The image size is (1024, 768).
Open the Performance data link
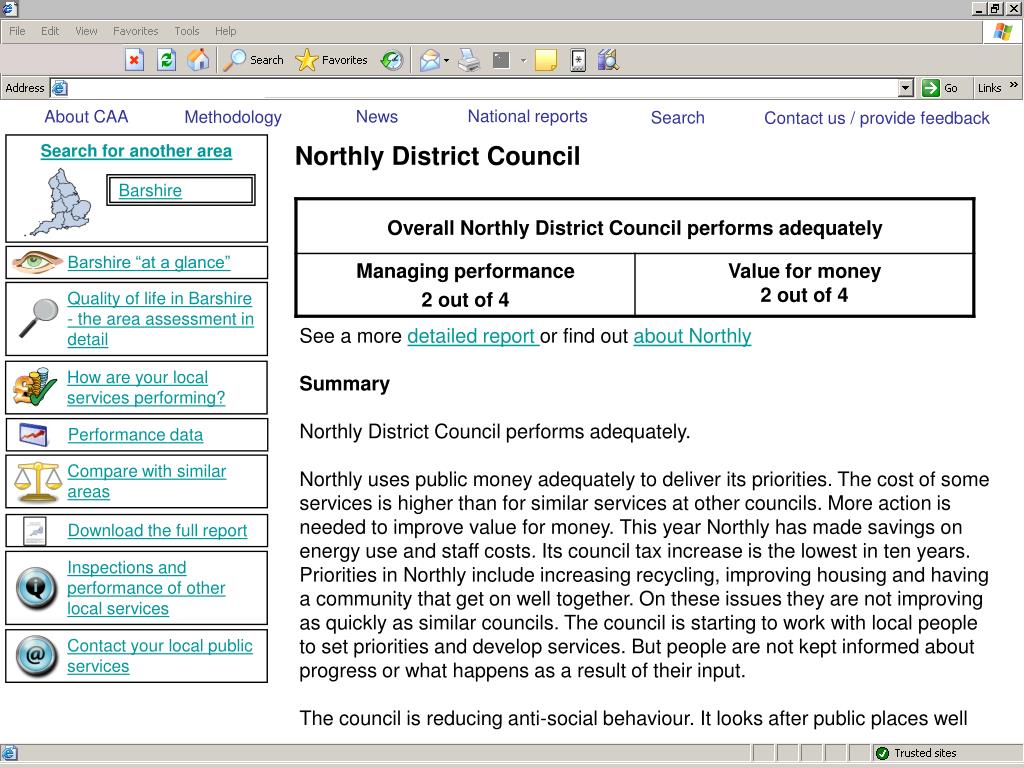(135, 435)
